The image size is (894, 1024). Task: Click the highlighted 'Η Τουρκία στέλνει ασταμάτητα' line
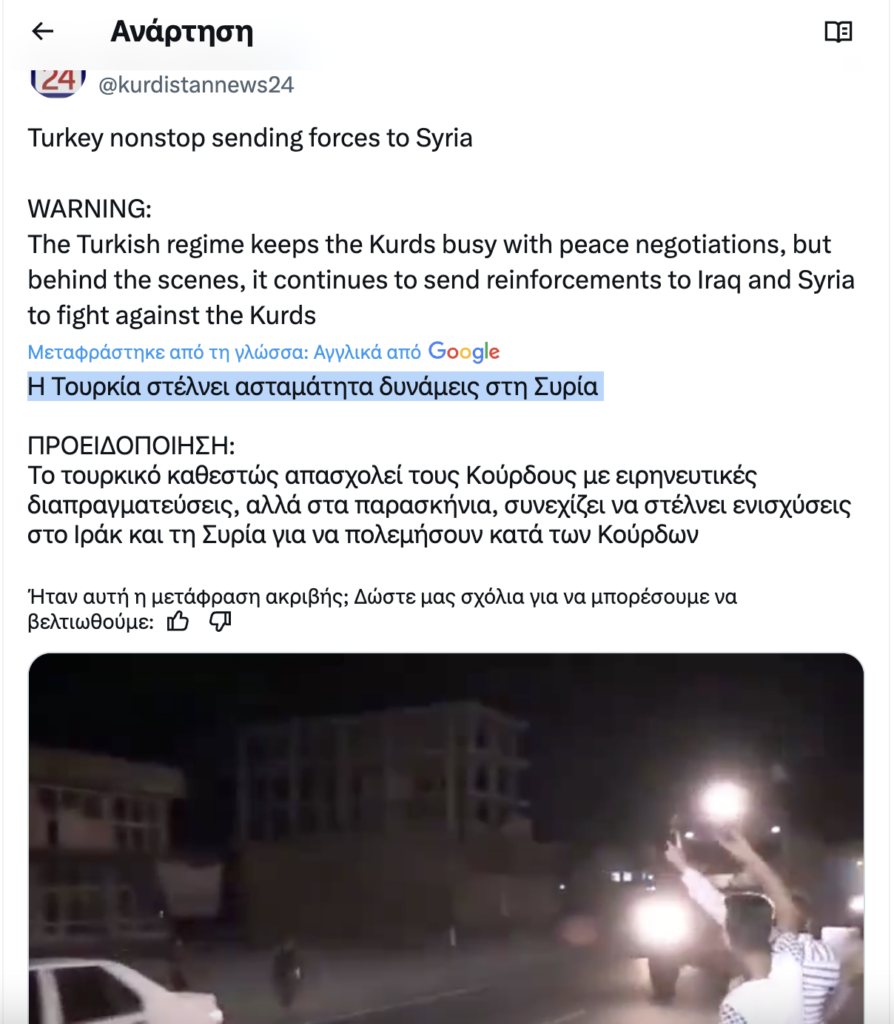click(x=315, y=387)
